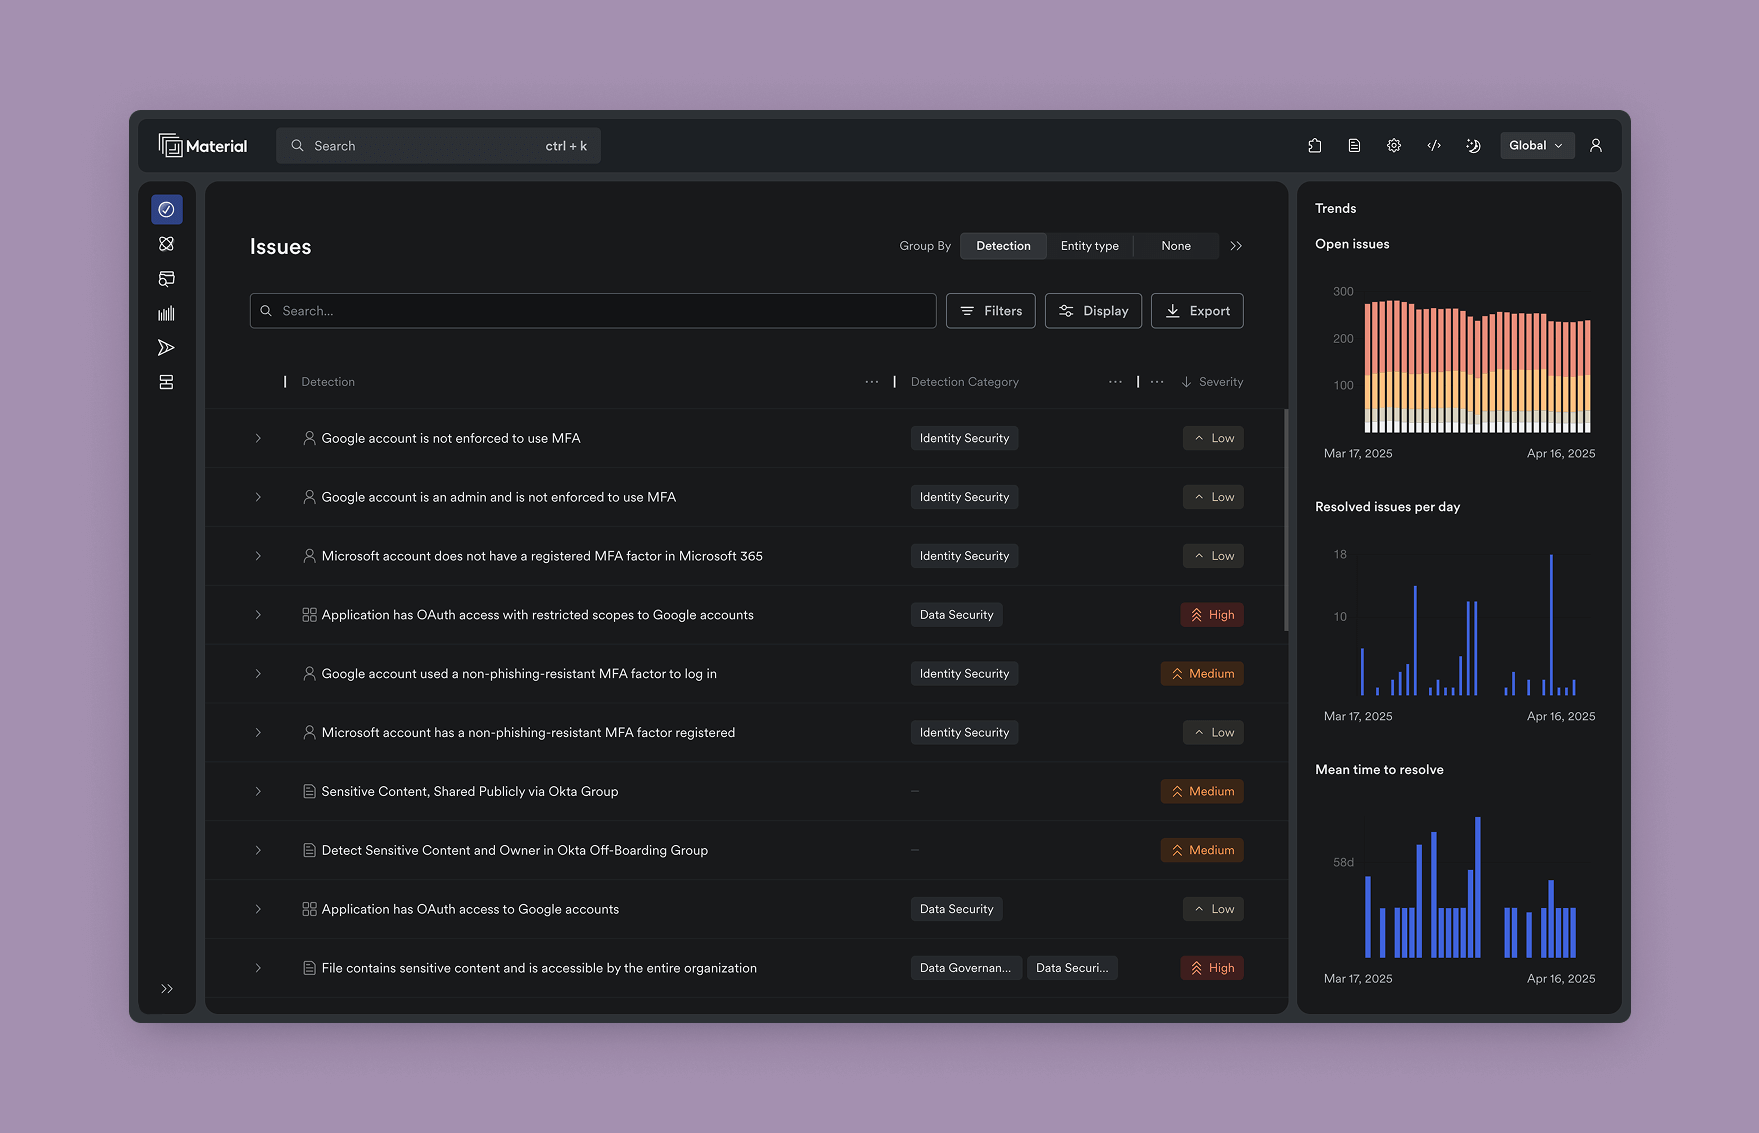
Task: Click Data Governan... tag on sensitive file row
Action: 966,968
